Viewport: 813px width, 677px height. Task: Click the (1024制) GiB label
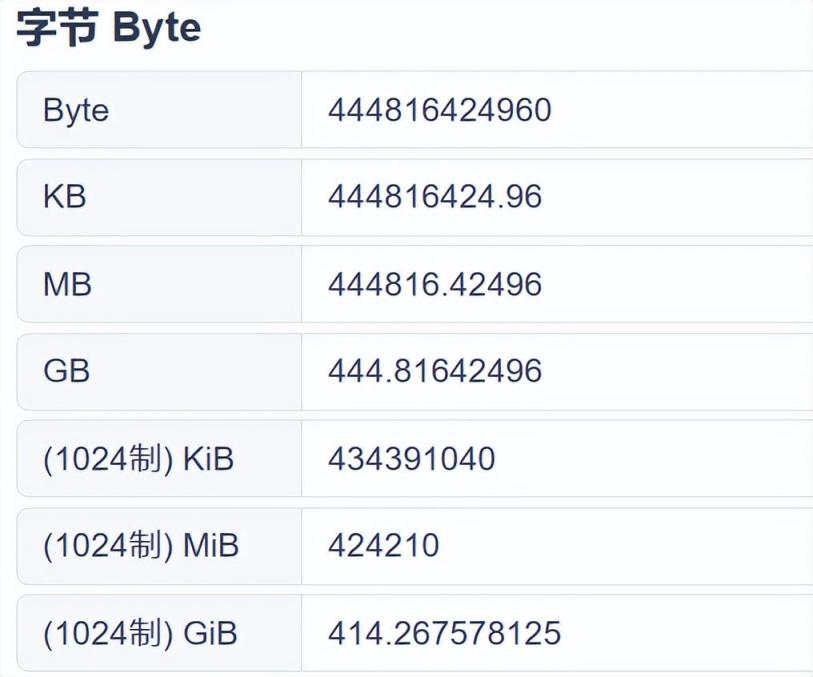click(x=140, y=633)
